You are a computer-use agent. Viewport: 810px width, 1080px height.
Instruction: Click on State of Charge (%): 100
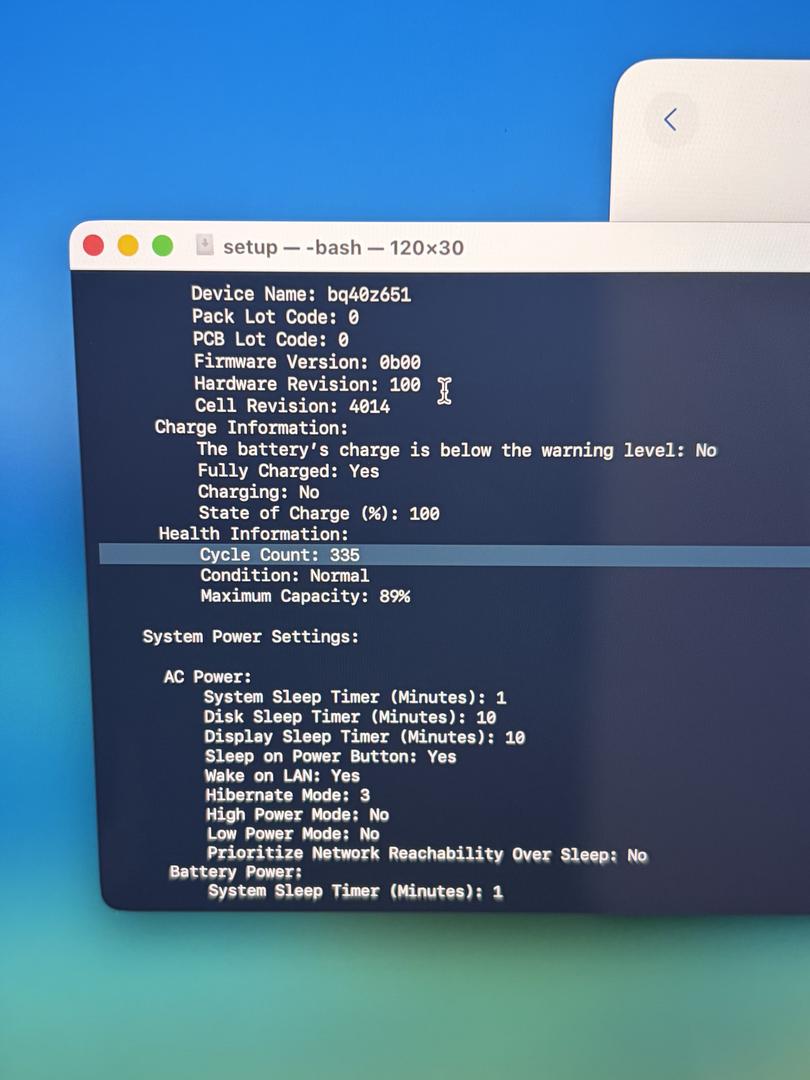click(318, 513)
